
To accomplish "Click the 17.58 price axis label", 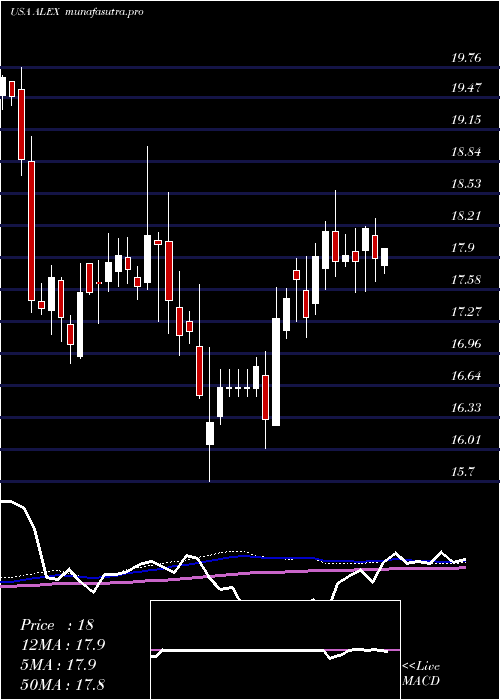I will click(x=467, y=280).
